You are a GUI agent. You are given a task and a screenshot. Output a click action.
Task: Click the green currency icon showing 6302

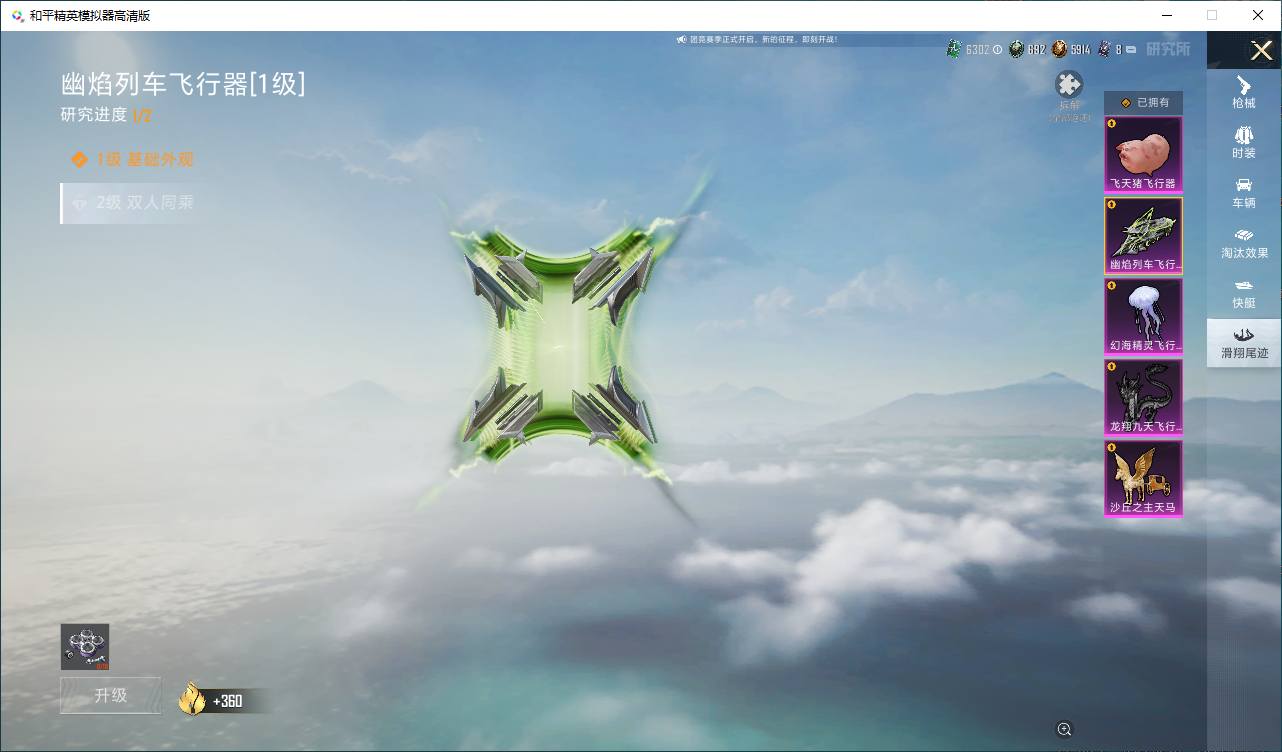click(x=954, y=48)
